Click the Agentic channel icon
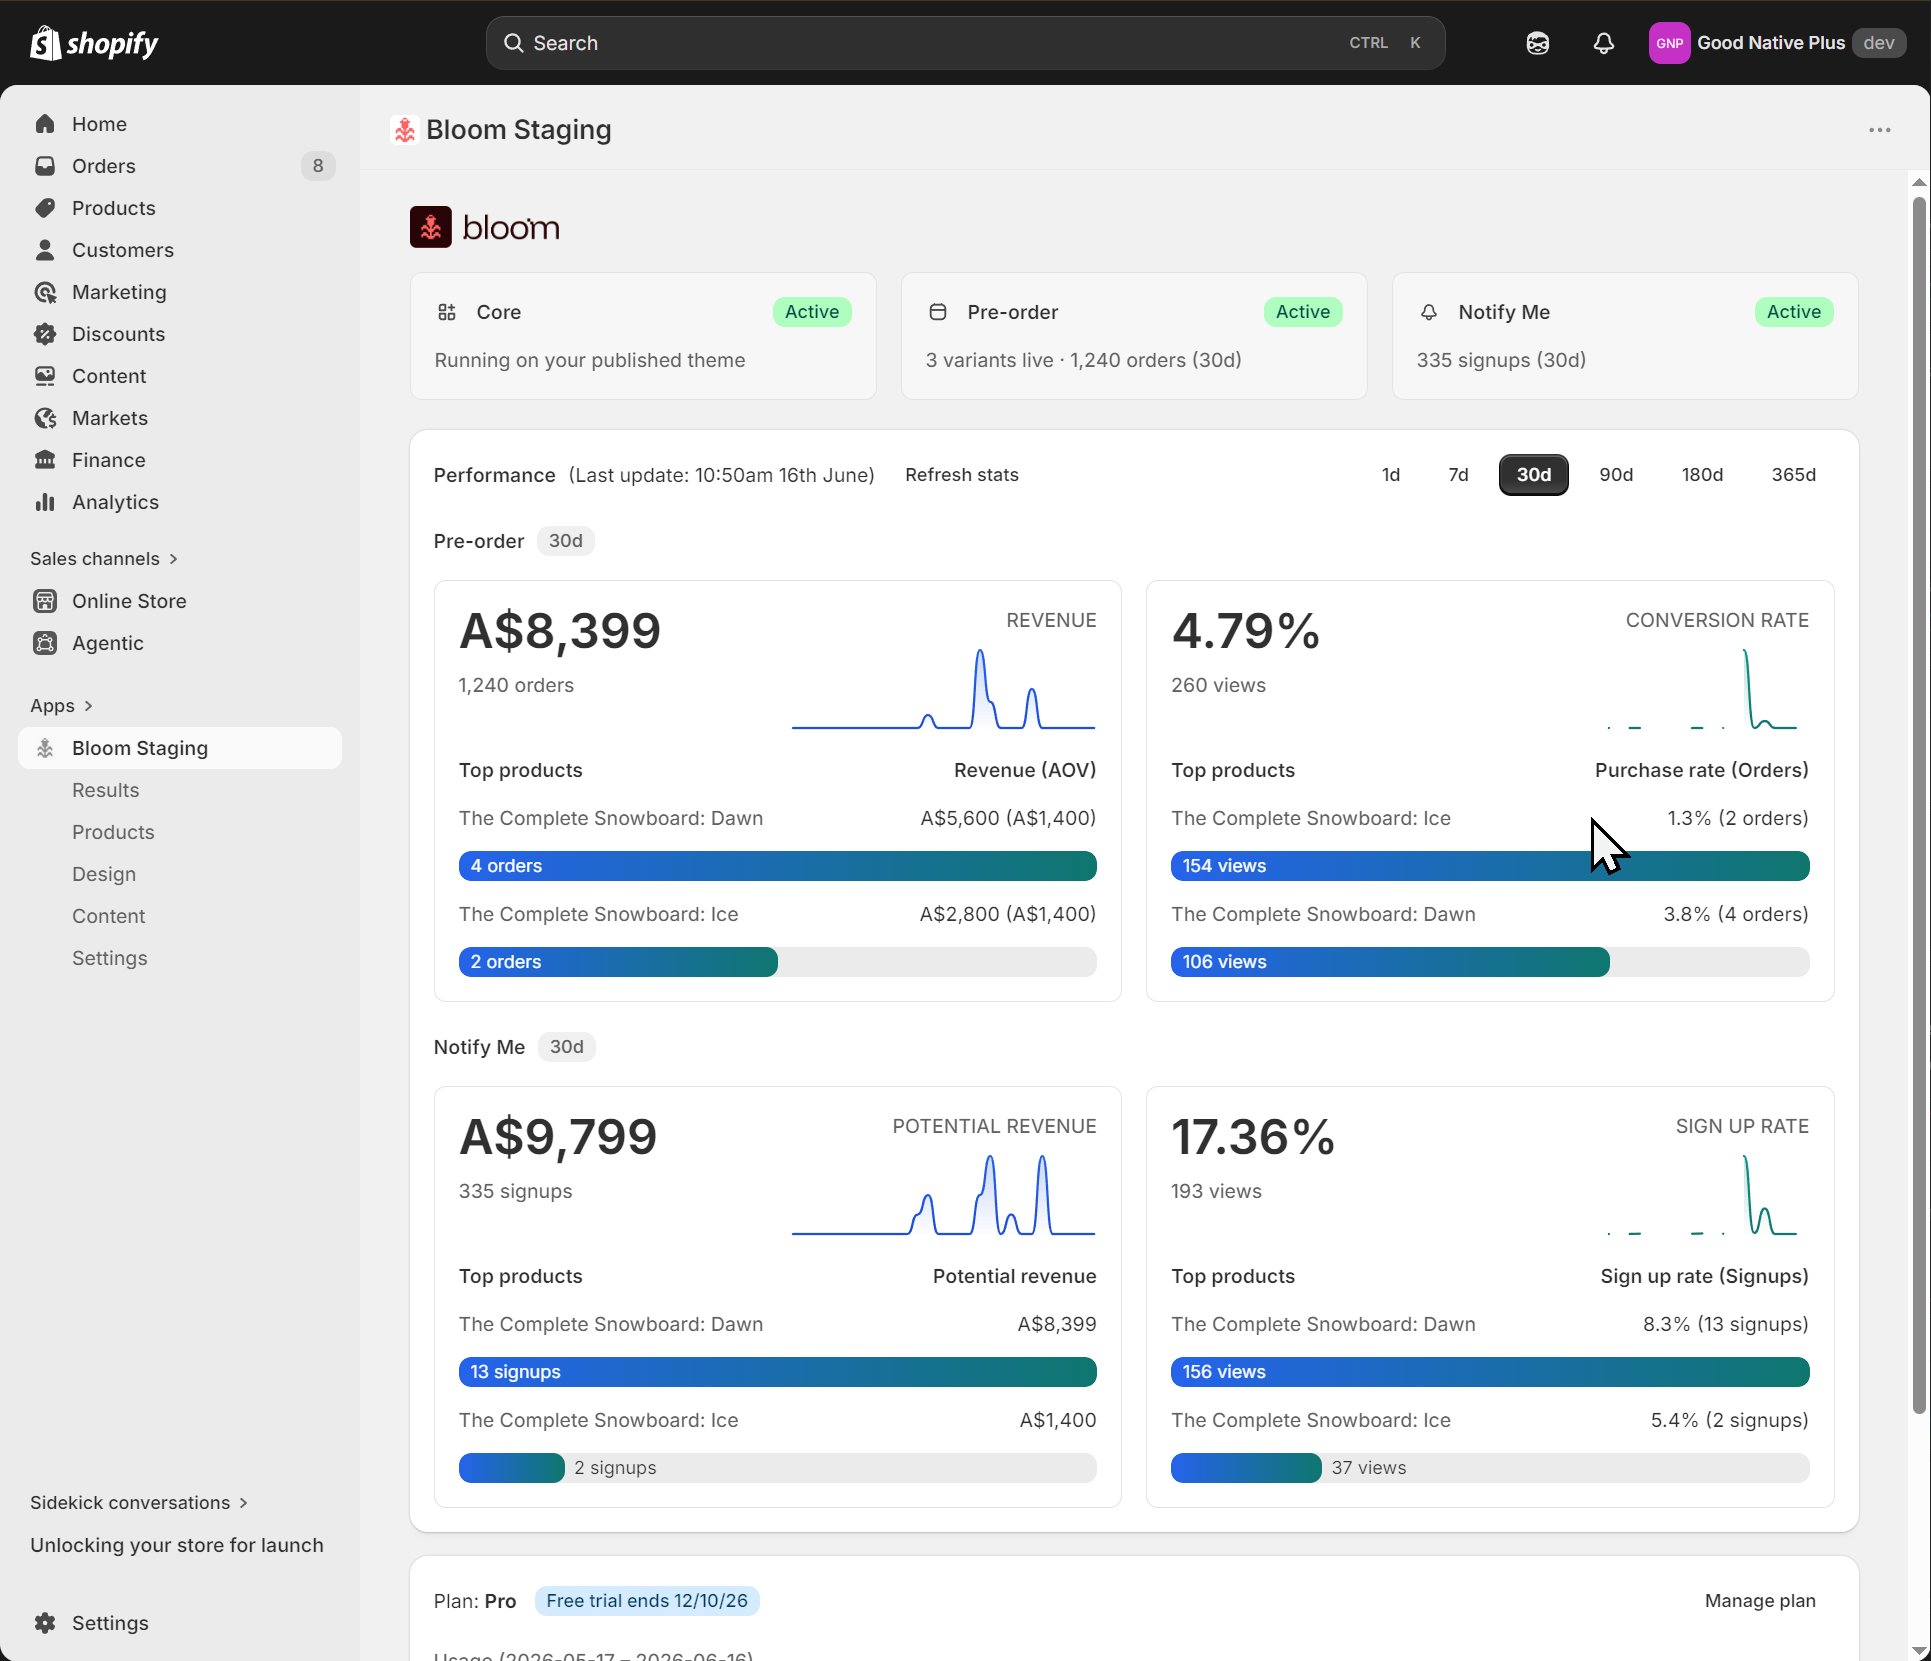Viewport: 1931px width, 1661px height. coord(45,643)
